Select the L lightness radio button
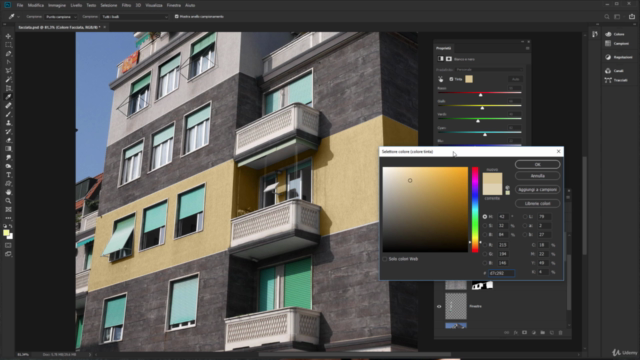This screenshot has width=640, height=360. pos(525,217)
